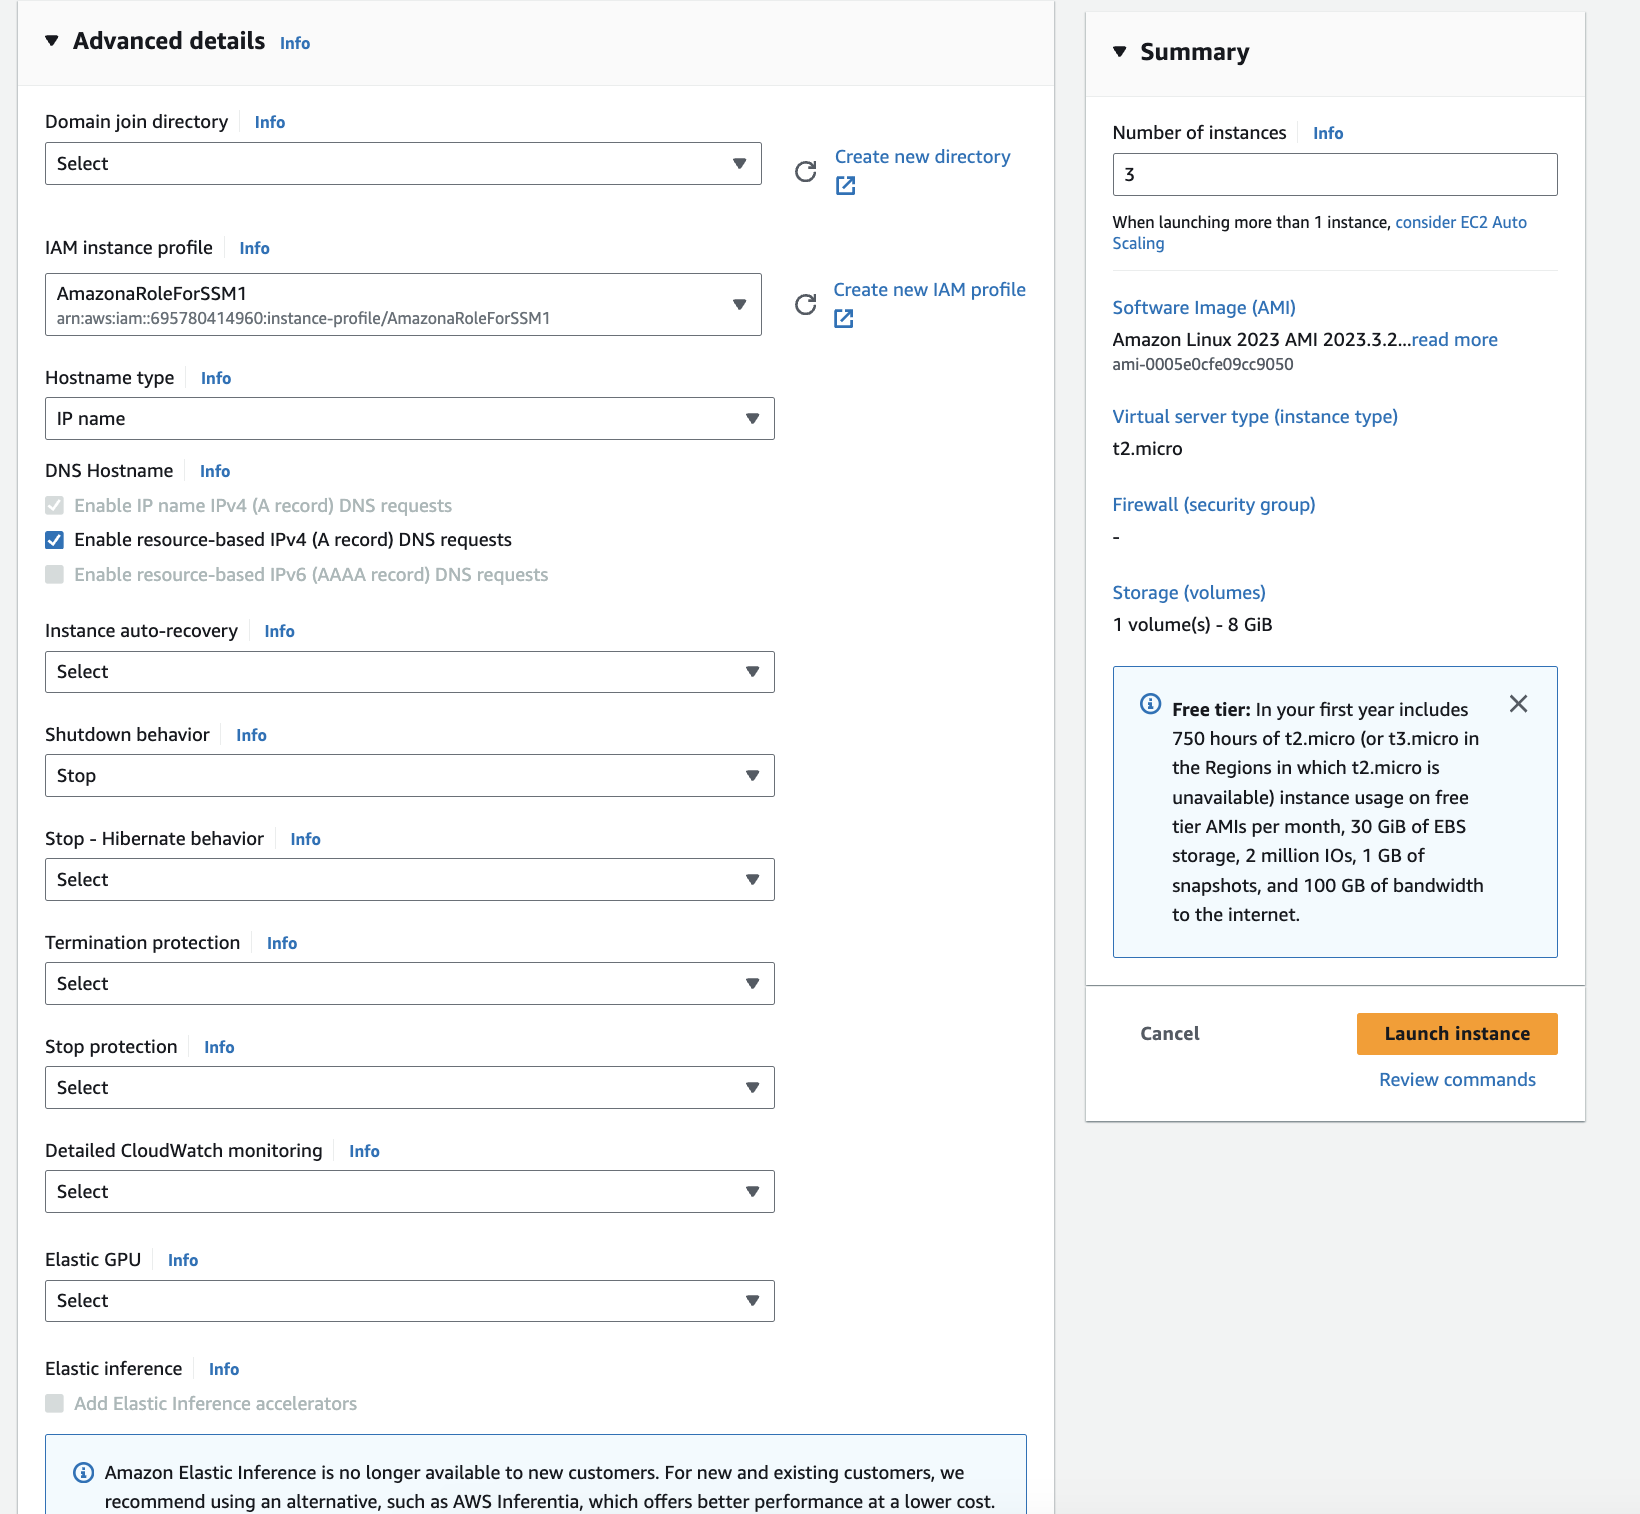Collapse the Summary panel
The width and height of the screenshot is (1640, 1514).
coord(1120,52)
